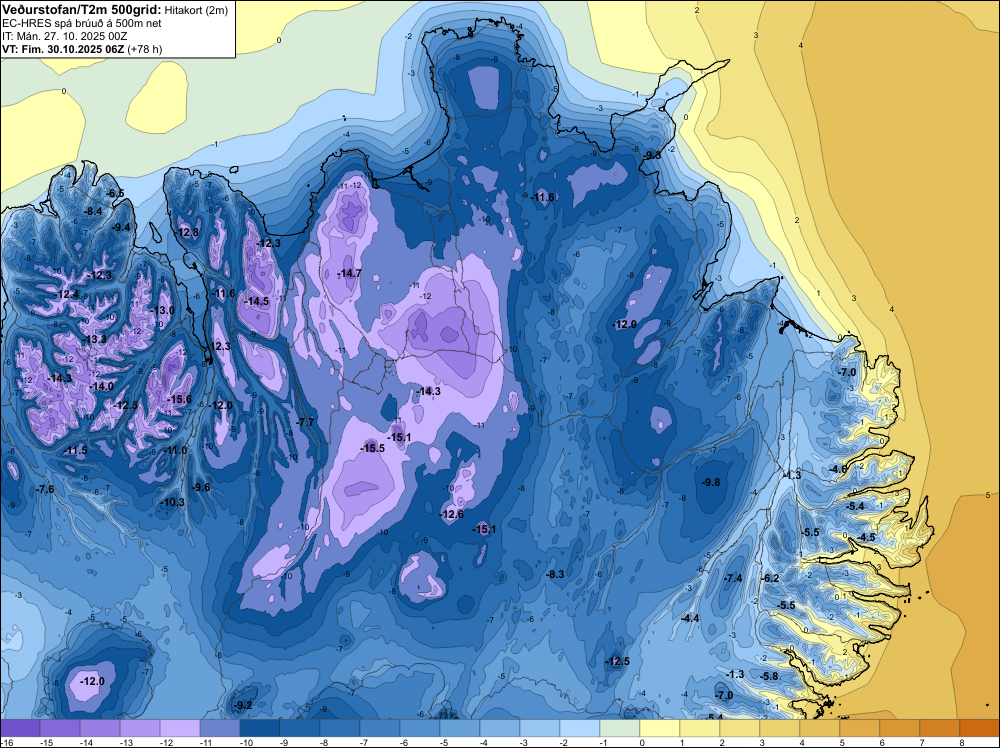Click the -14.5 temperature label
The width and height of the screenshot is (1000, 748).
pos(257,301)
